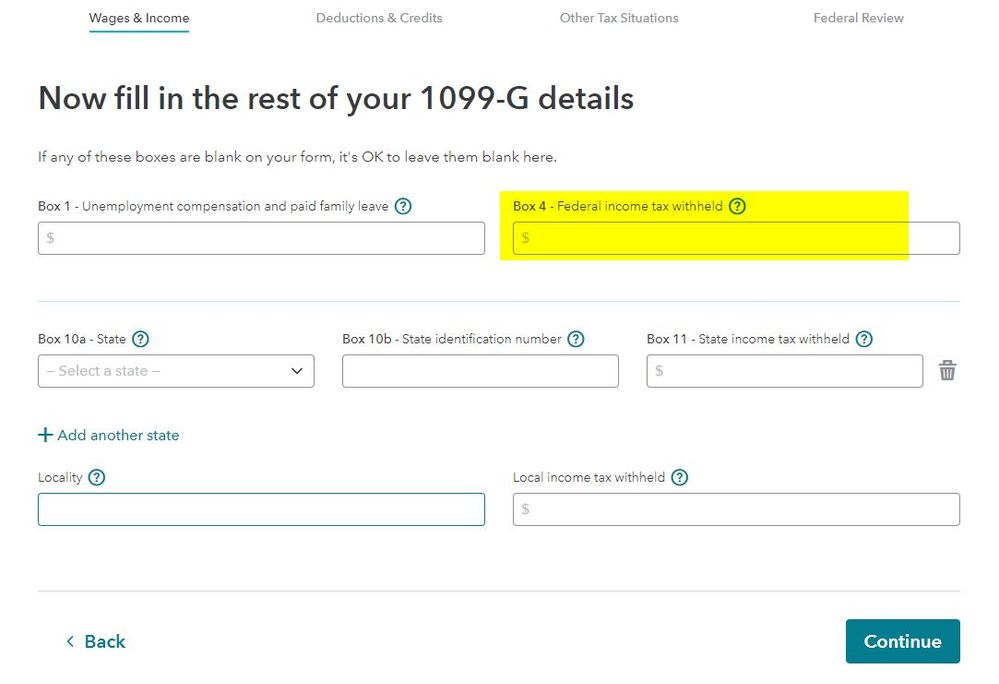Screen dimensions: 999x684
Task: Click the Box 4 federal tax input field
Action: (736, 238)
